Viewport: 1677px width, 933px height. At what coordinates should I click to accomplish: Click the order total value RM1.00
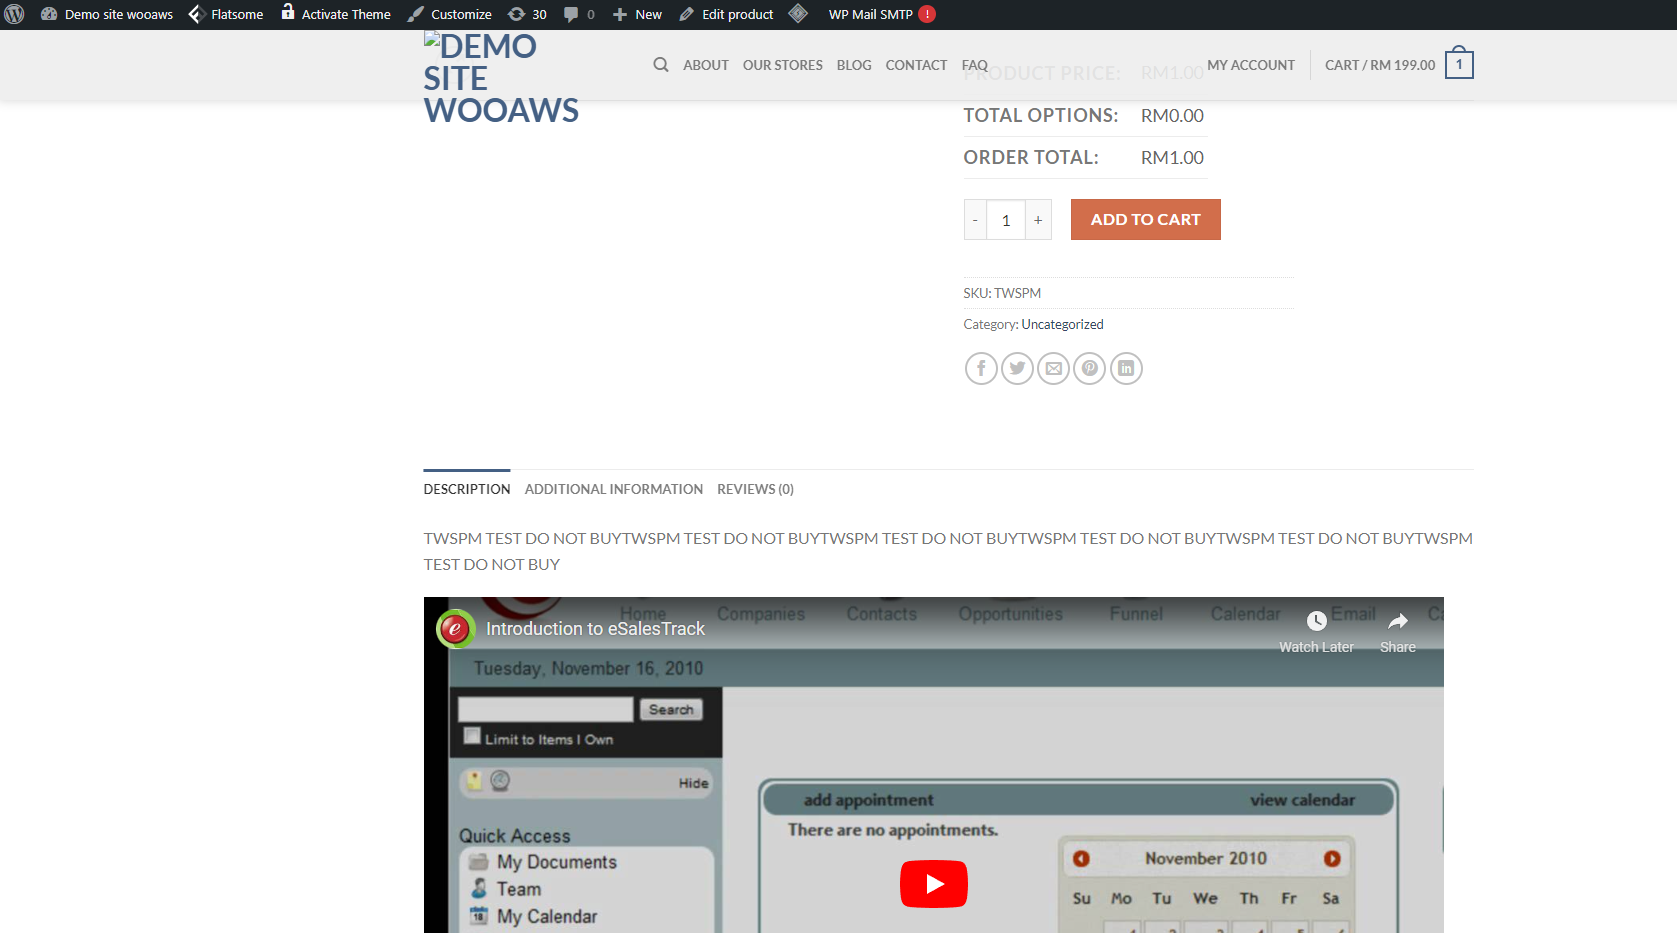tap(1172, 157)
